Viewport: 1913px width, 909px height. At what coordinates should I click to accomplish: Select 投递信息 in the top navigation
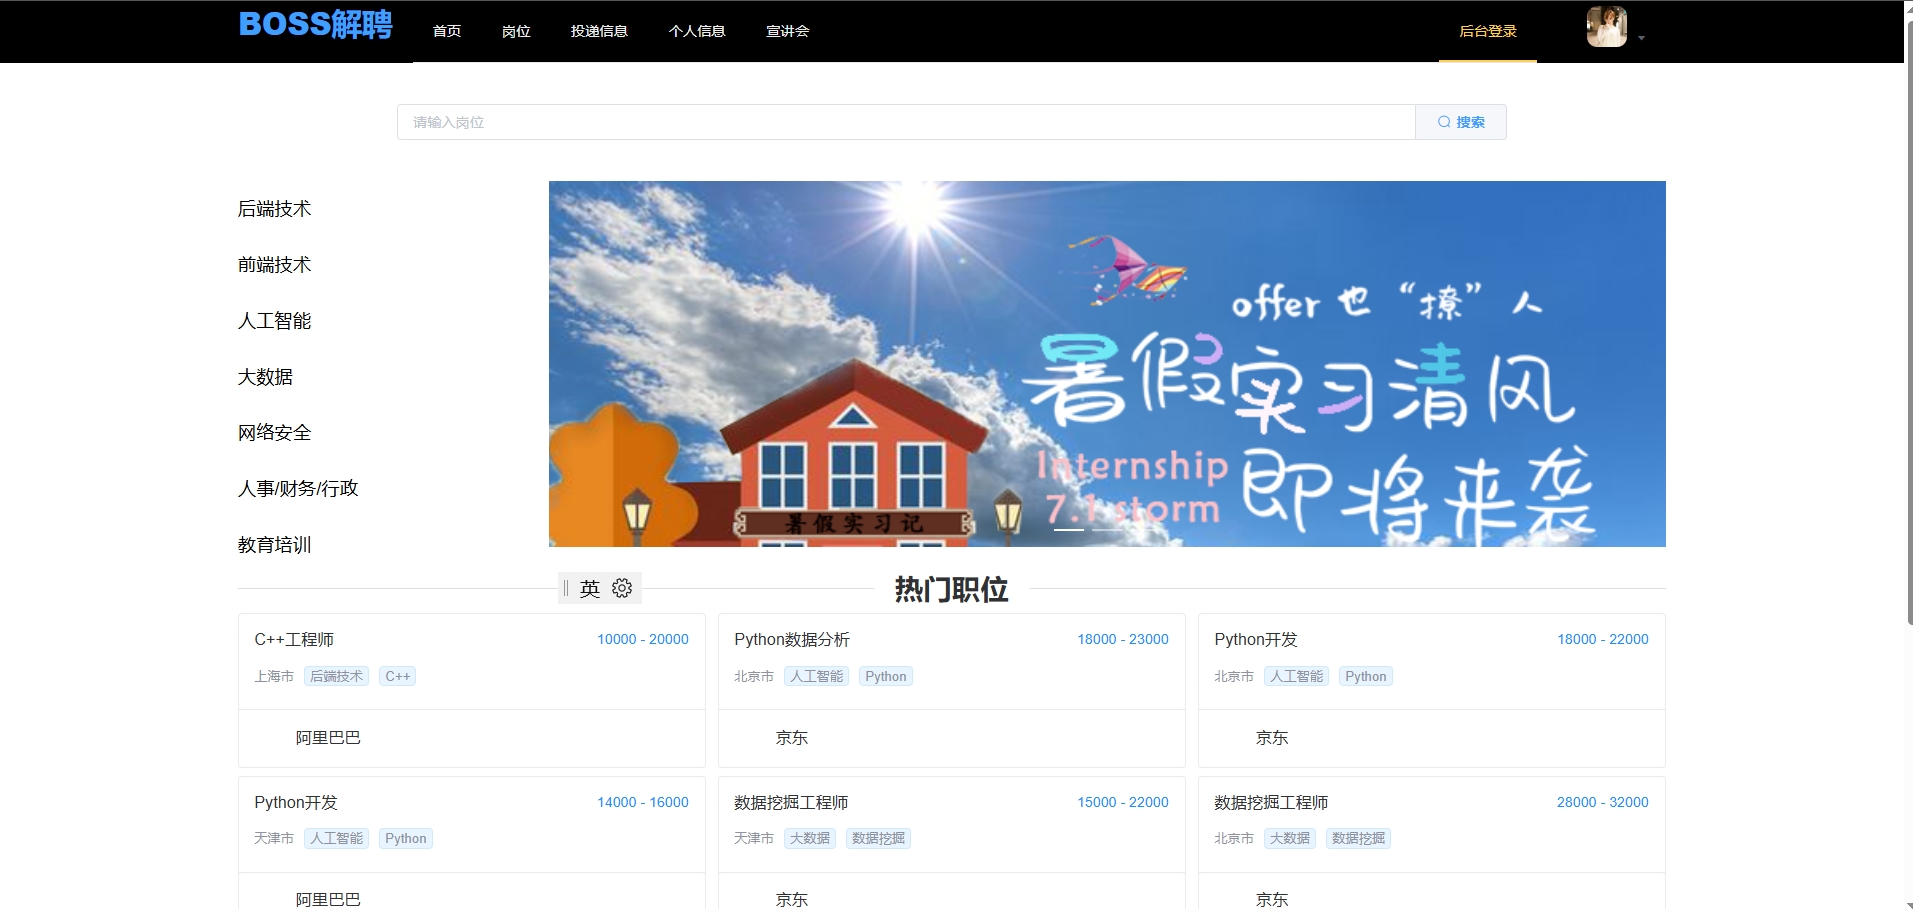pyautogui.click(x=599, y=31)
